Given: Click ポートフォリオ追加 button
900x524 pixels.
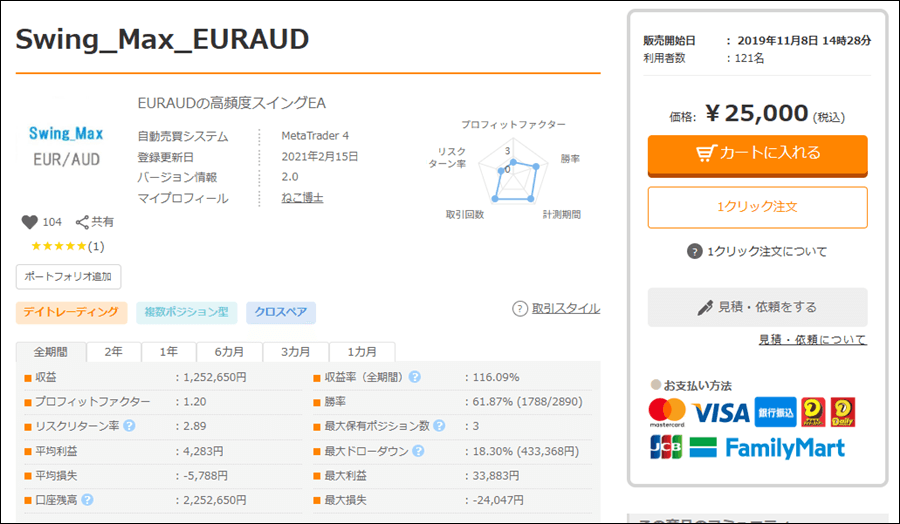Looking at the screenshot, I should (68, 276).
